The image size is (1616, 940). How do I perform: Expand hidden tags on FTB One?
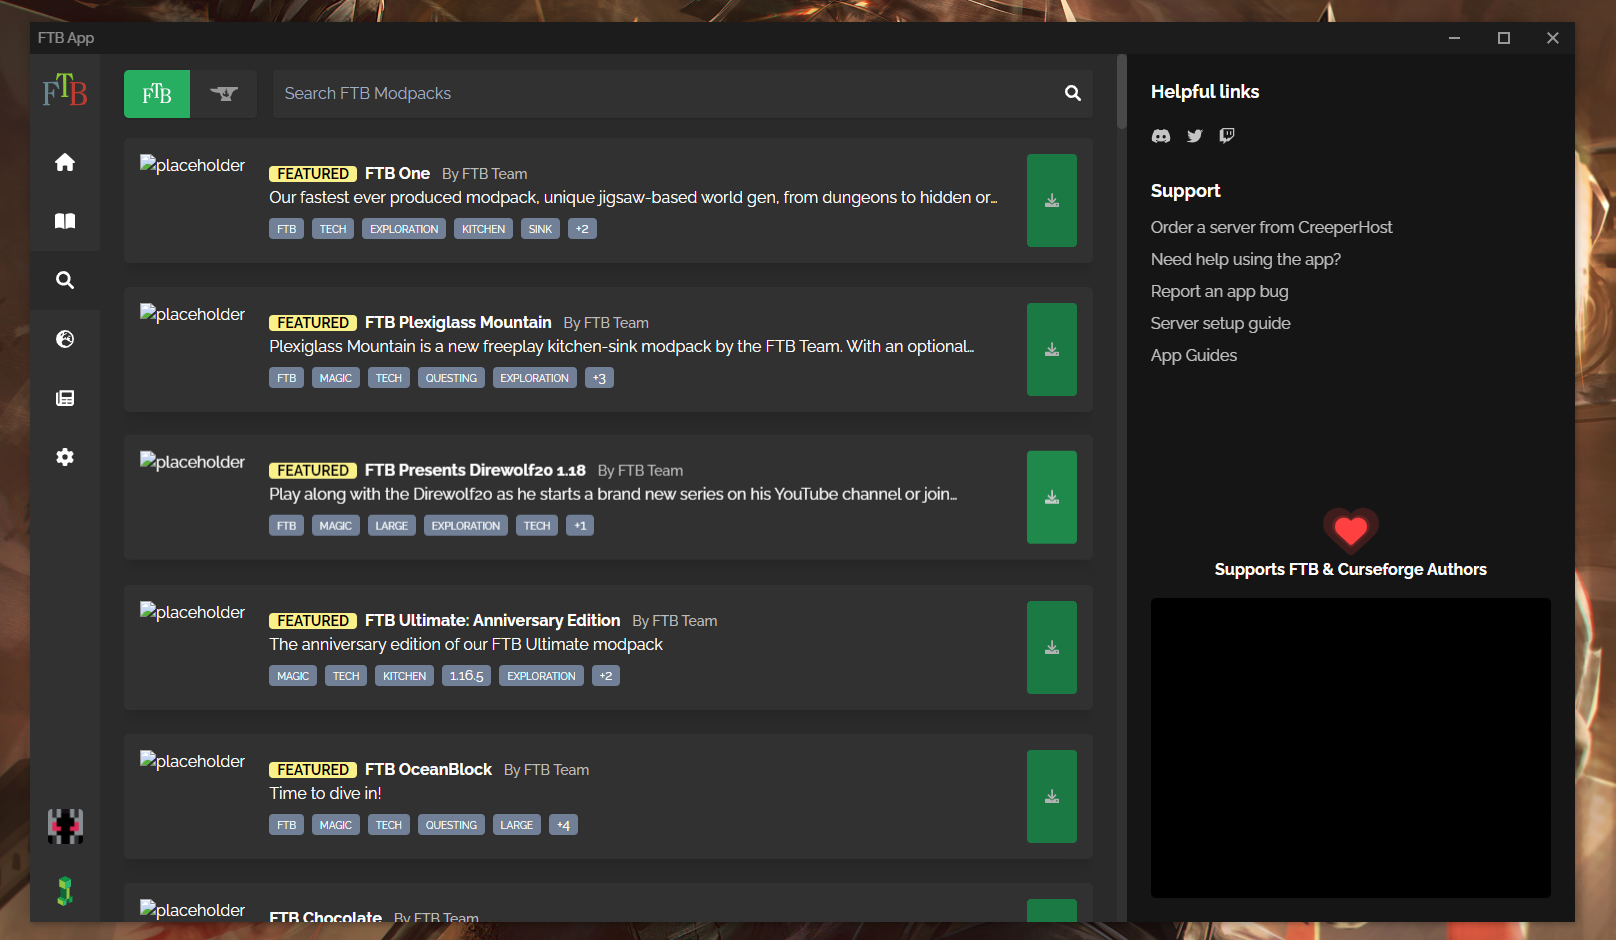point(582,228)
